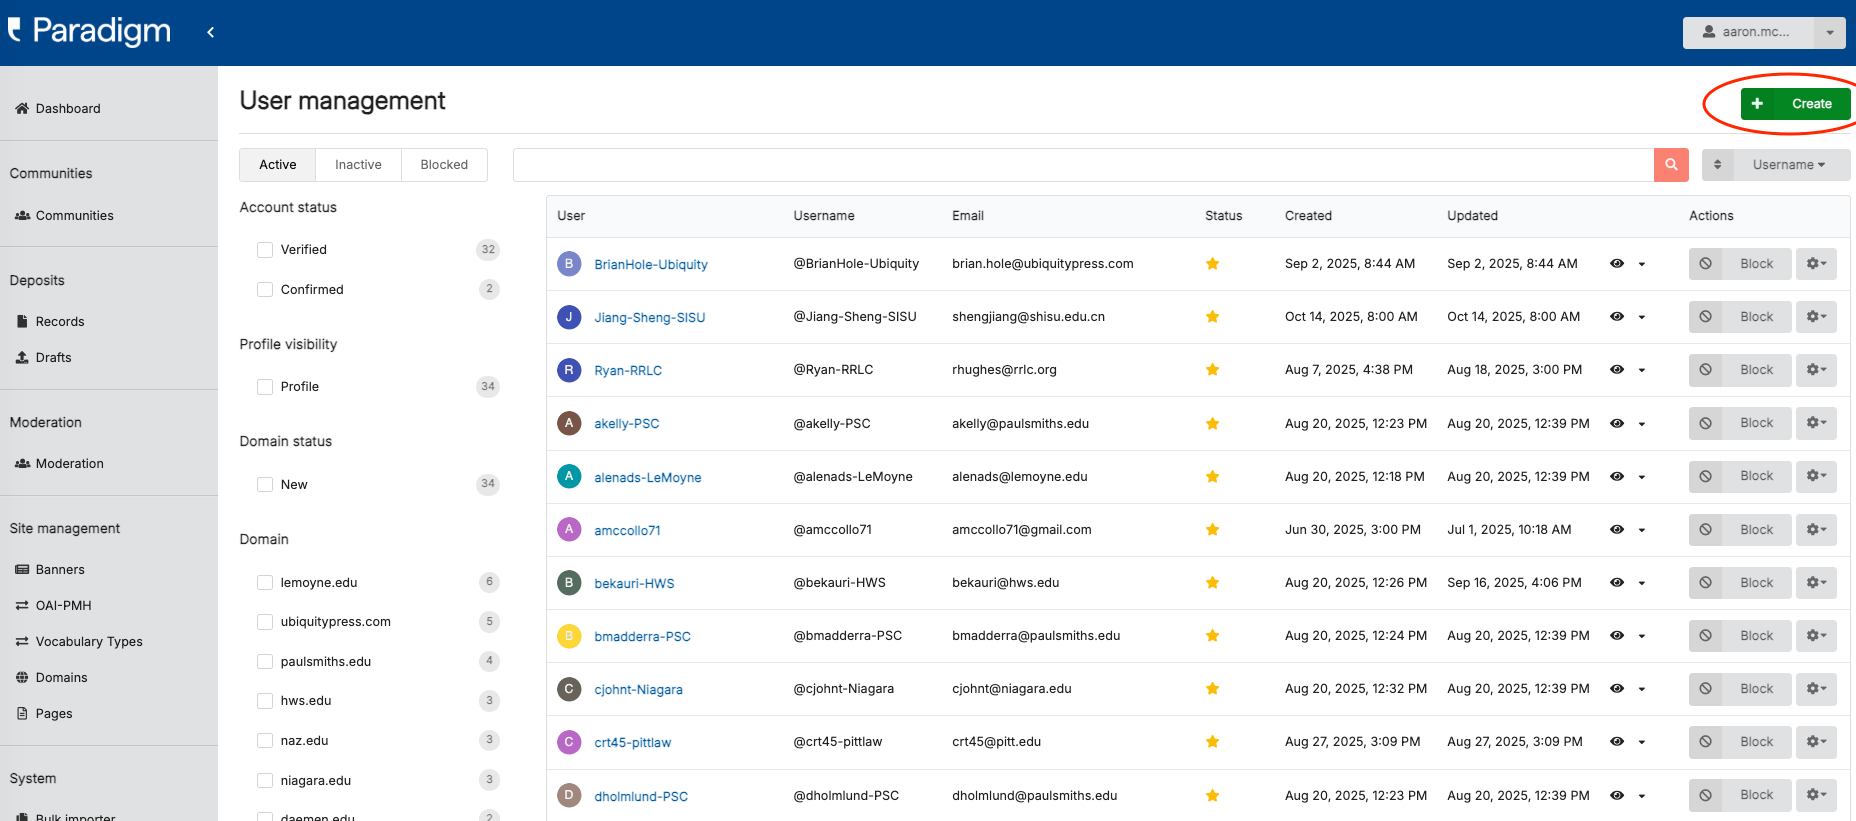Open the Username sort dropdown
The width and height of the screenshot is (1856, 821).
[1788, 165]
